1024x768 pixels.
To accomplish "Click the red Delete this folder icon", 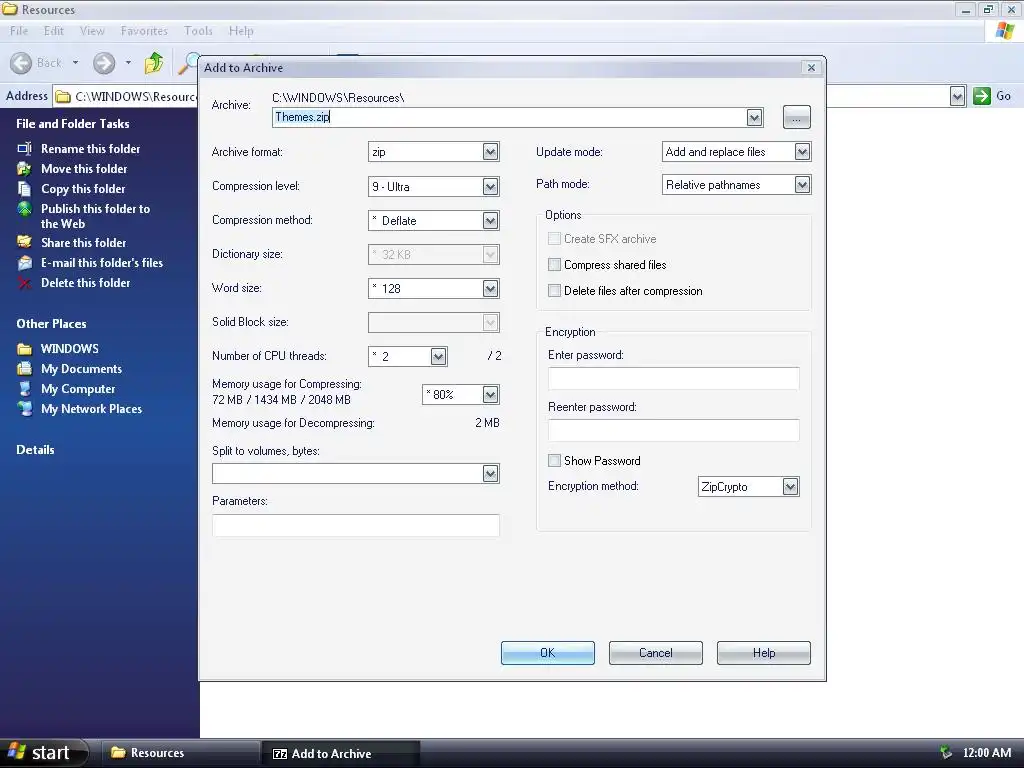I will 24,283.
